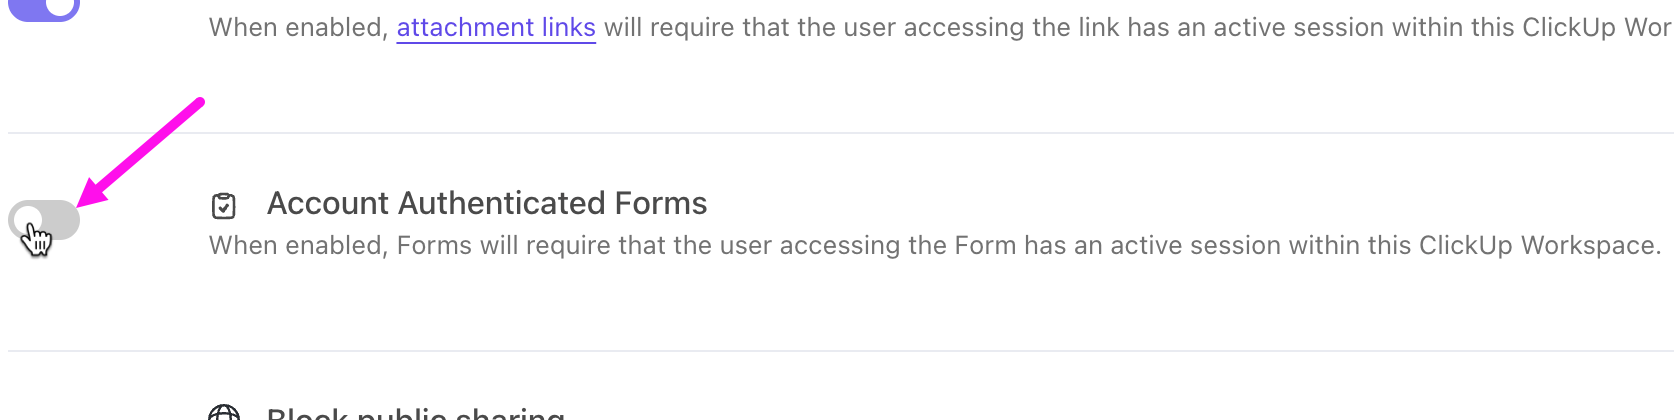Click the "Block public sharing" heading
Viewport: 1674px width, 420px height.
pyautogui.click(x=416, y=414)
